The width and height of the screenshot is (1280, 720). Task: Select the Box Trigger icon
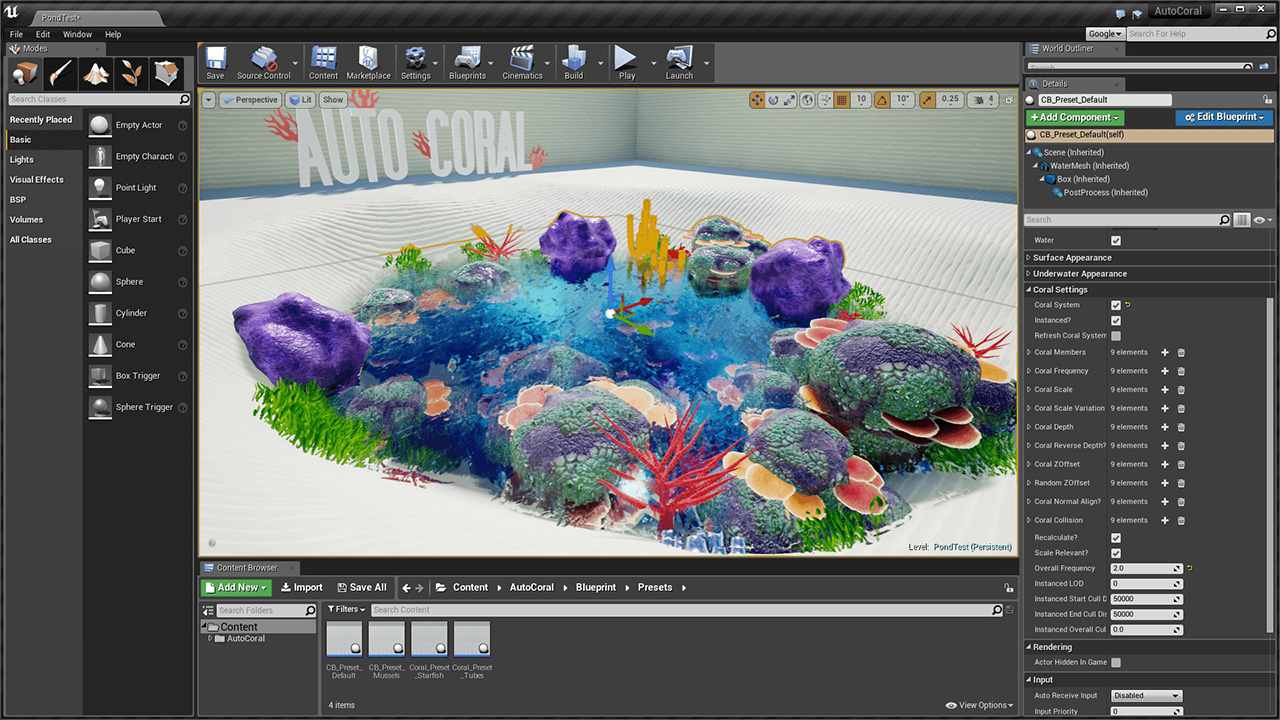point(100,376)
